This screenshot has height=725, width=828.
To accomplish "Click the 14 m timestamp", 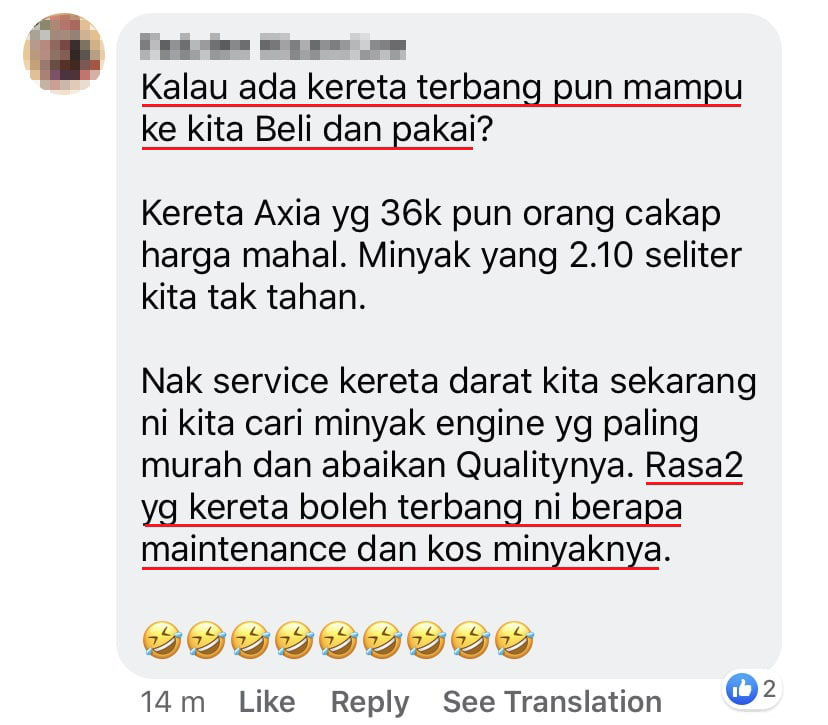I will coord(173,702).
